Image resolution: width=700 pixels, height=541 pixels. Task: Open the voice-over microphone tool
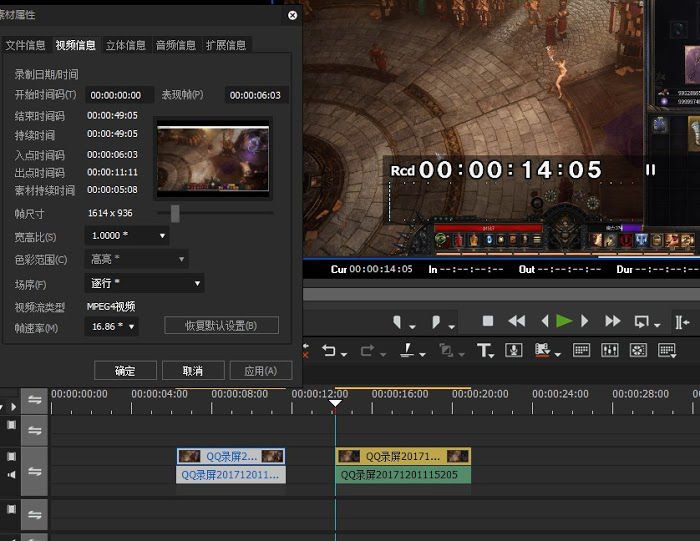tap(513, 350)
